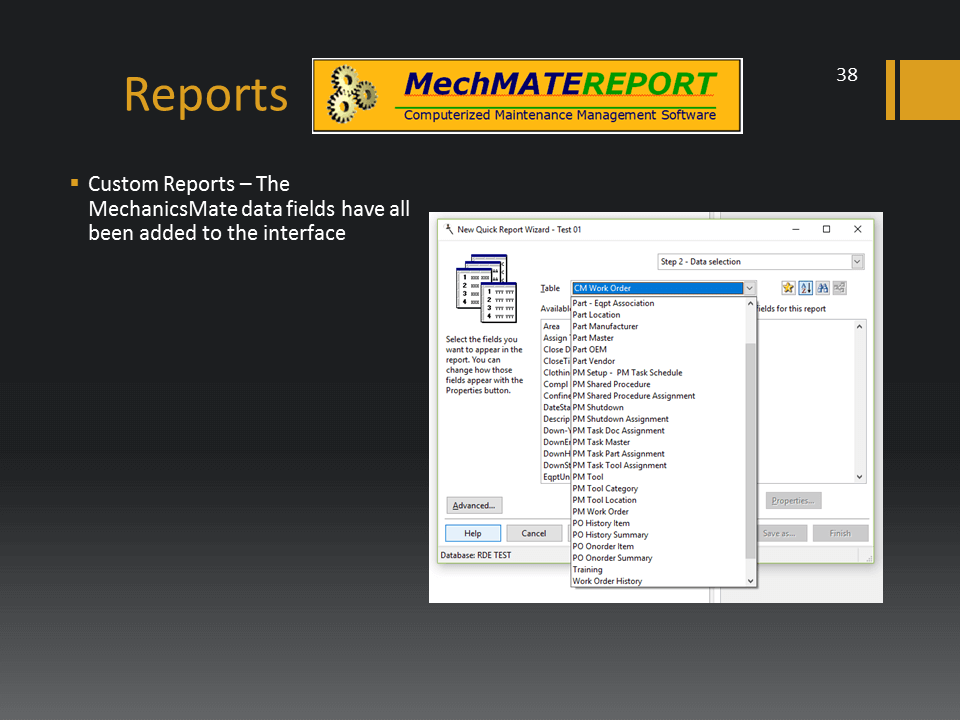Select PO History Item table
Screen dimensions: 960x720
coord(658,523)
